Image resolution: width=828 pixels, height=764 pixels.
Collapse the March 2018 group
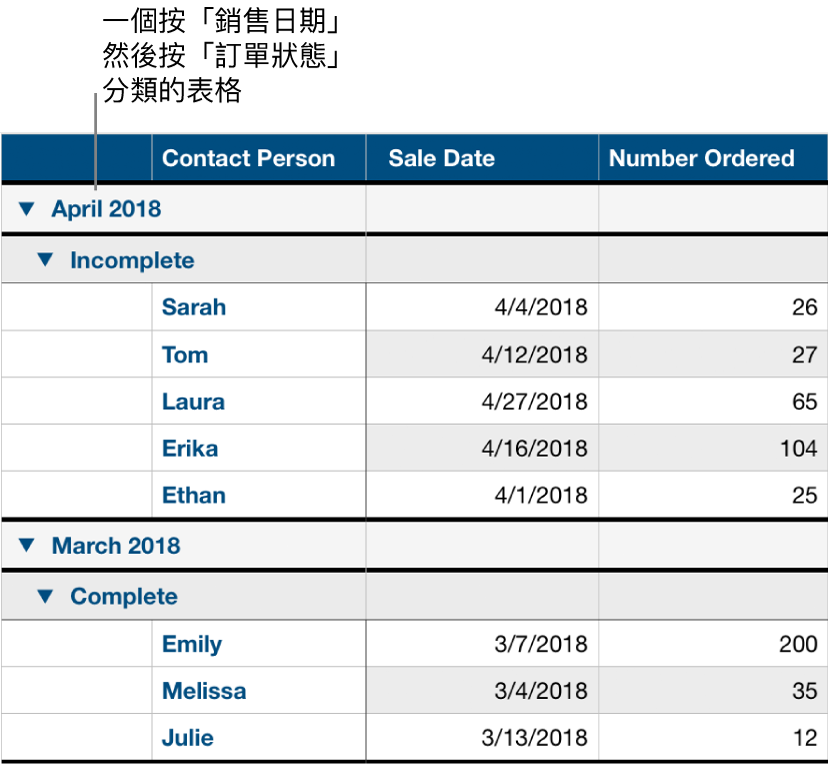click(x=28, y=546)
